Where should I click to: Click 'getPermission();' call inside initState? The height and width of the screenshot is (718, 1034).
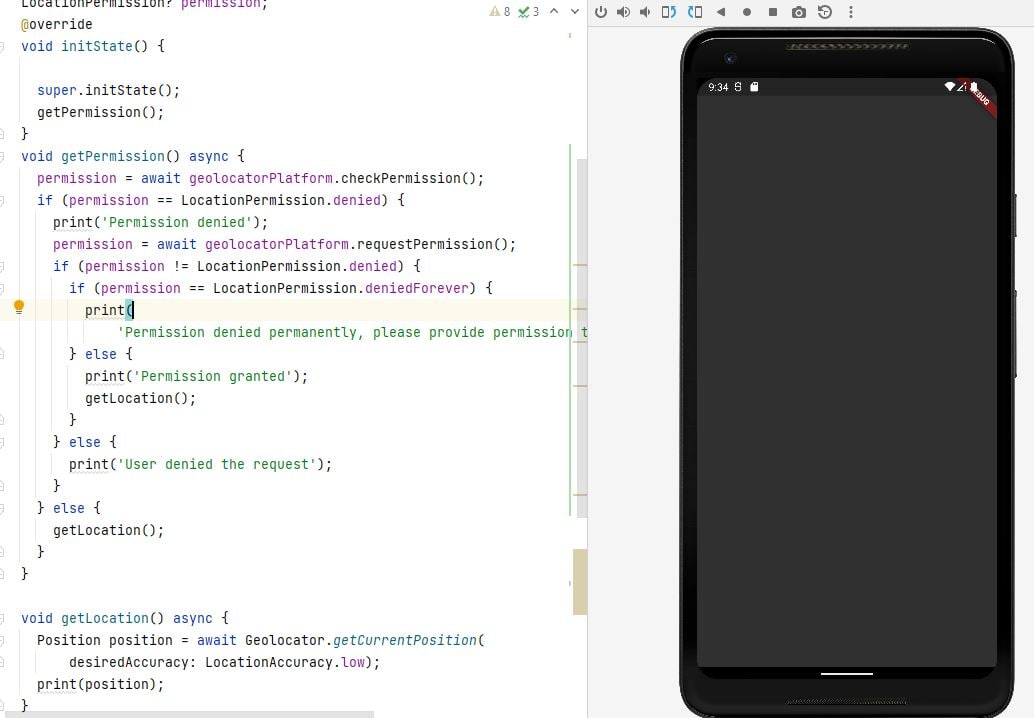100,112
